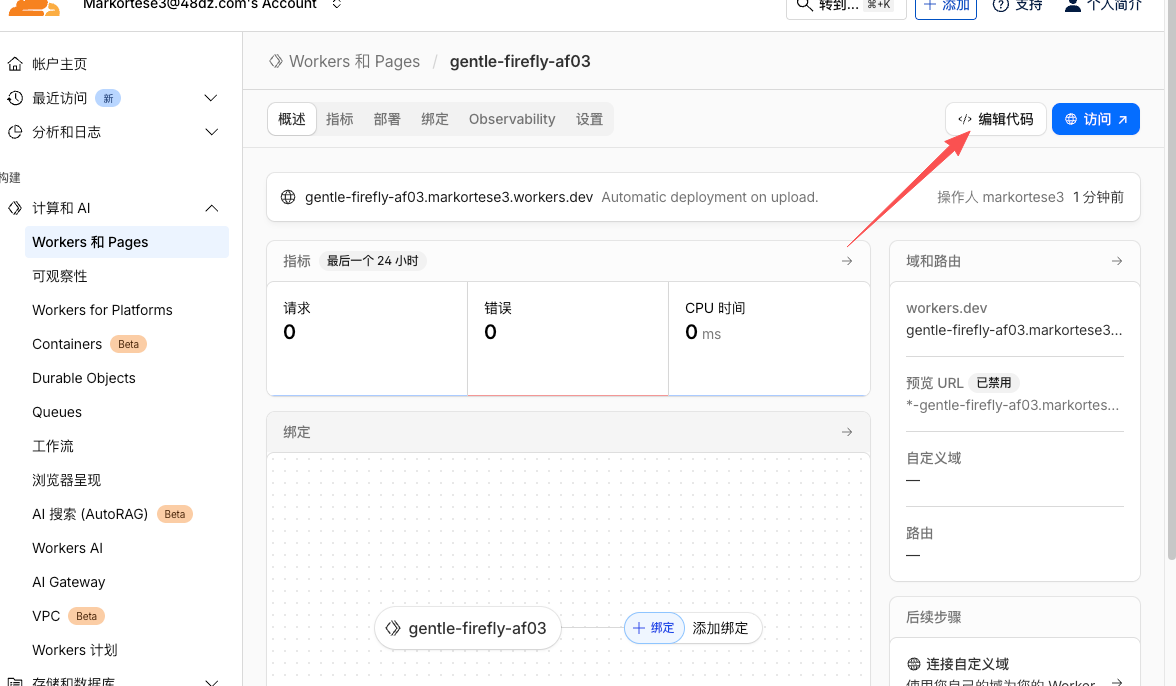This screenshot has width=1176, height=686.
Task: Open the arrow on 域和路由 panel header
Action: click(1117, 261)
